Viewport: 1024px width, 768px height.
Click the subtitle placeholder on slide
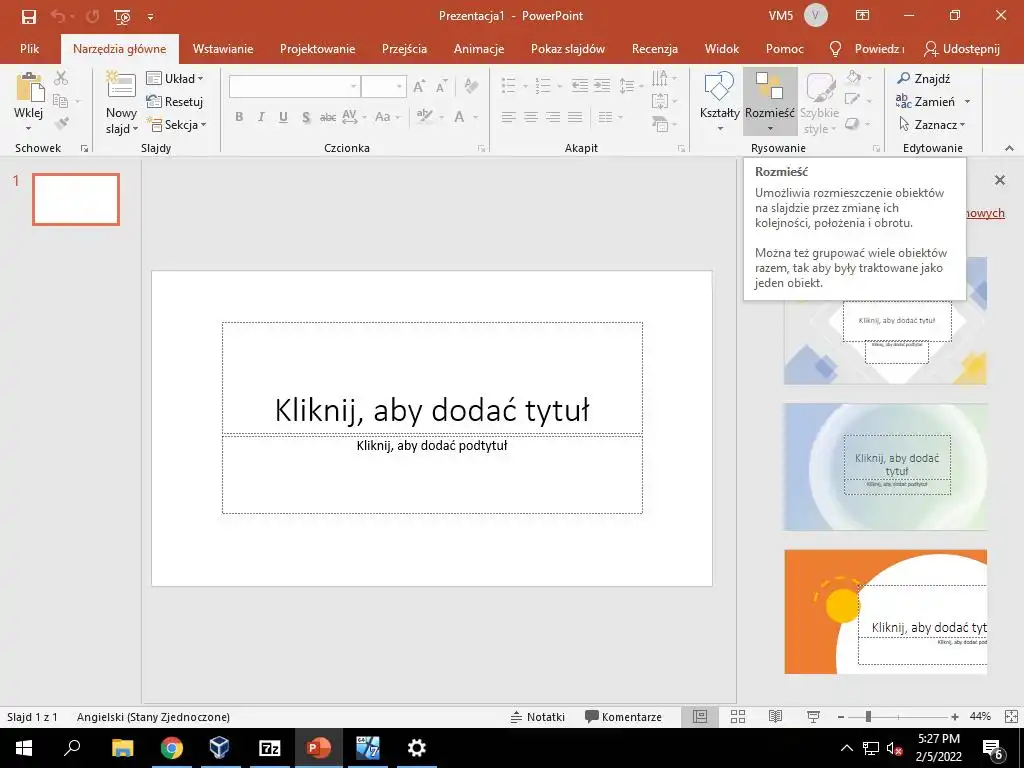pos(432,474)
